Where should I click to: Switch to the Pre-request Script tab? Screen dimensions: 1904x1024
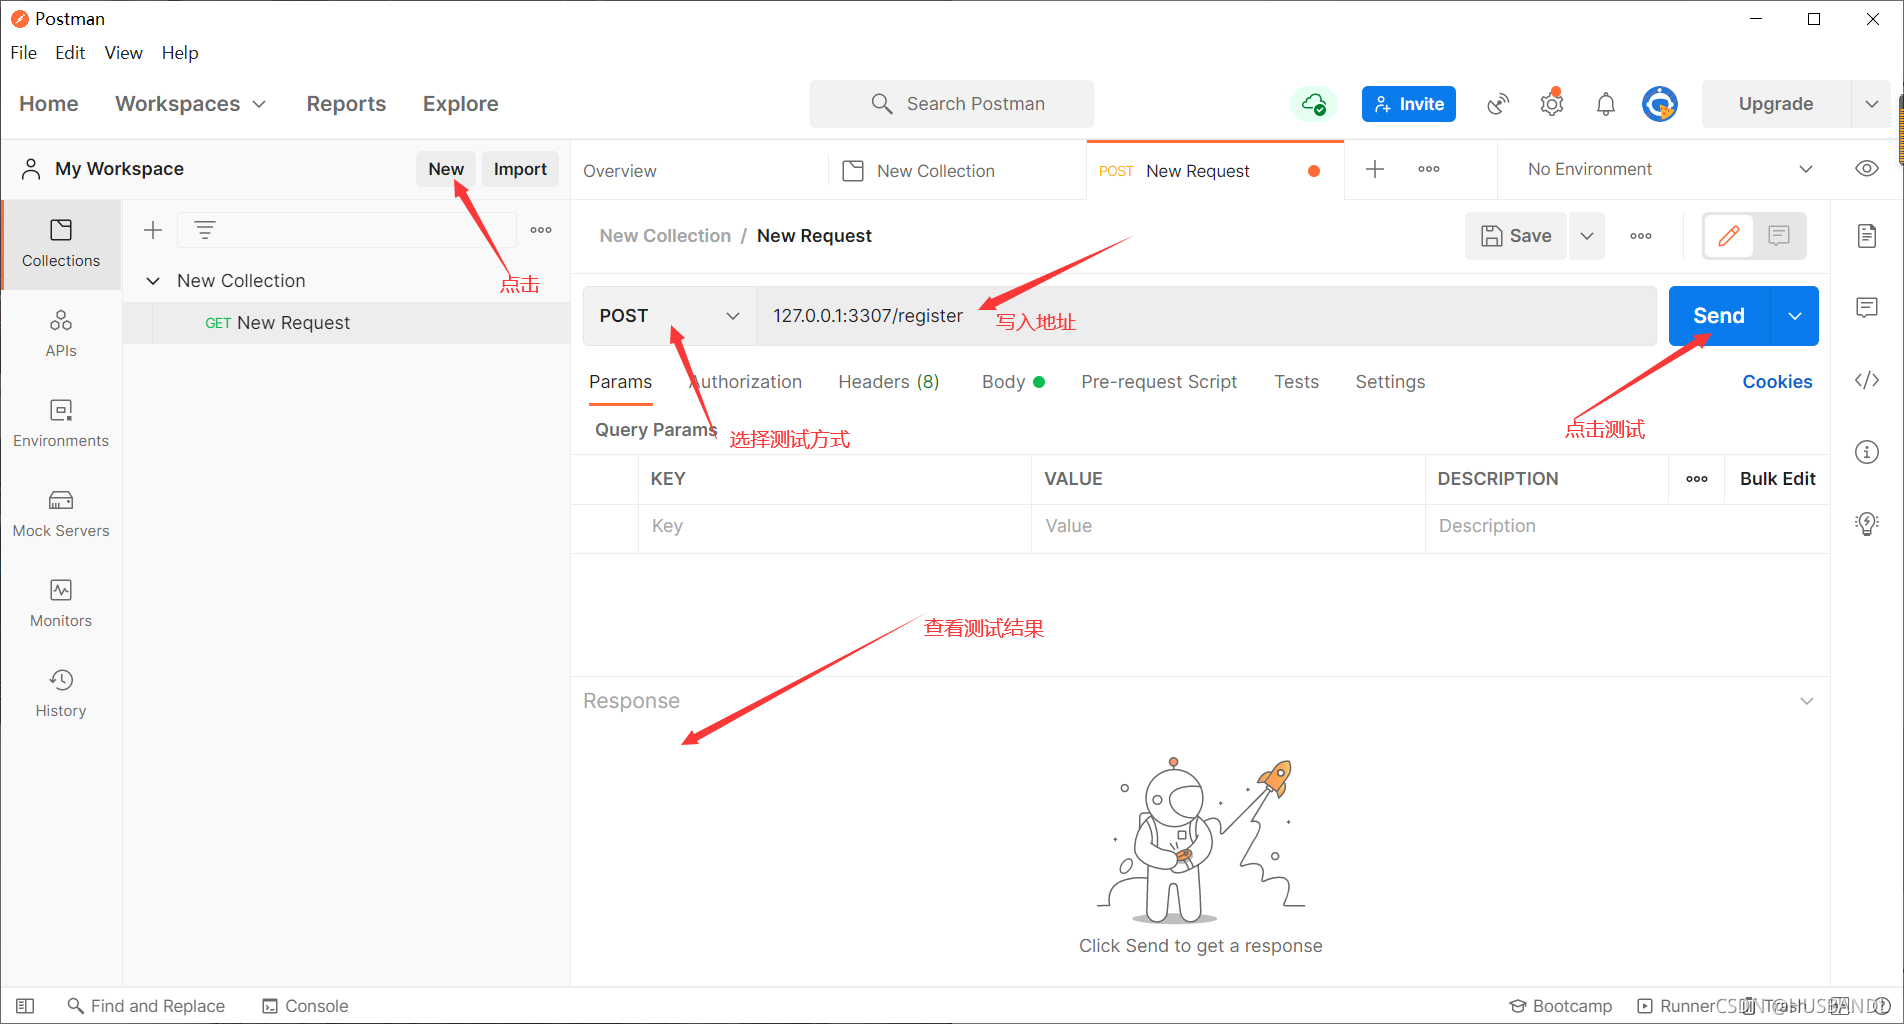(x=1159, y=382)
